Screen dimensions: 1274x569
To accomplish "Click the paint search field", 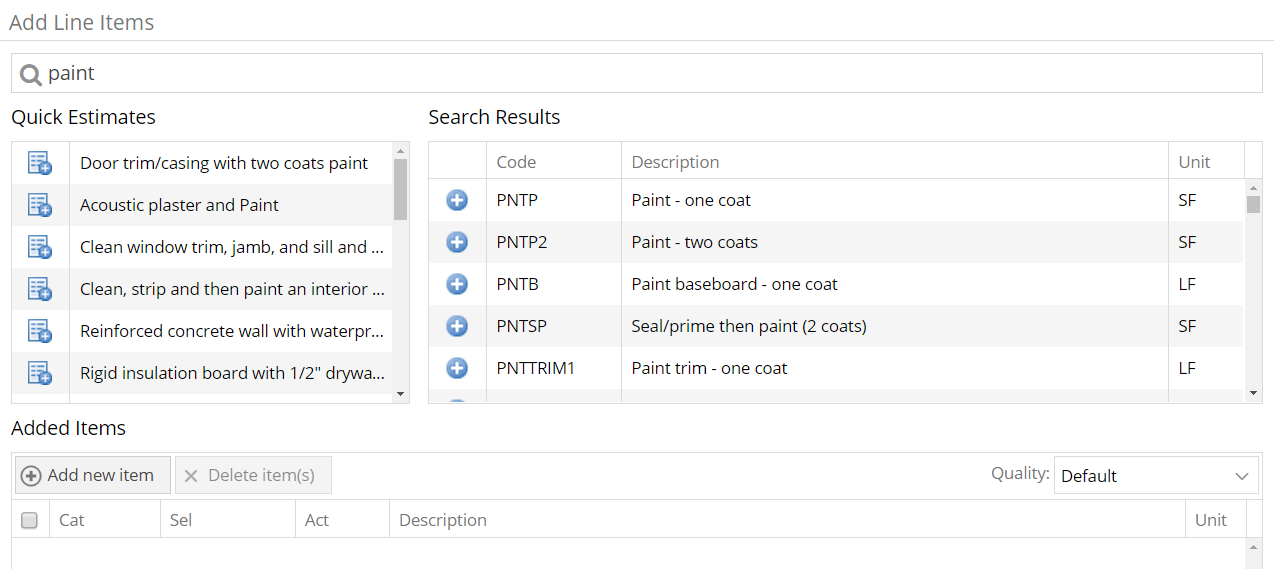I will pyautogui.click(x=637, y=73).
